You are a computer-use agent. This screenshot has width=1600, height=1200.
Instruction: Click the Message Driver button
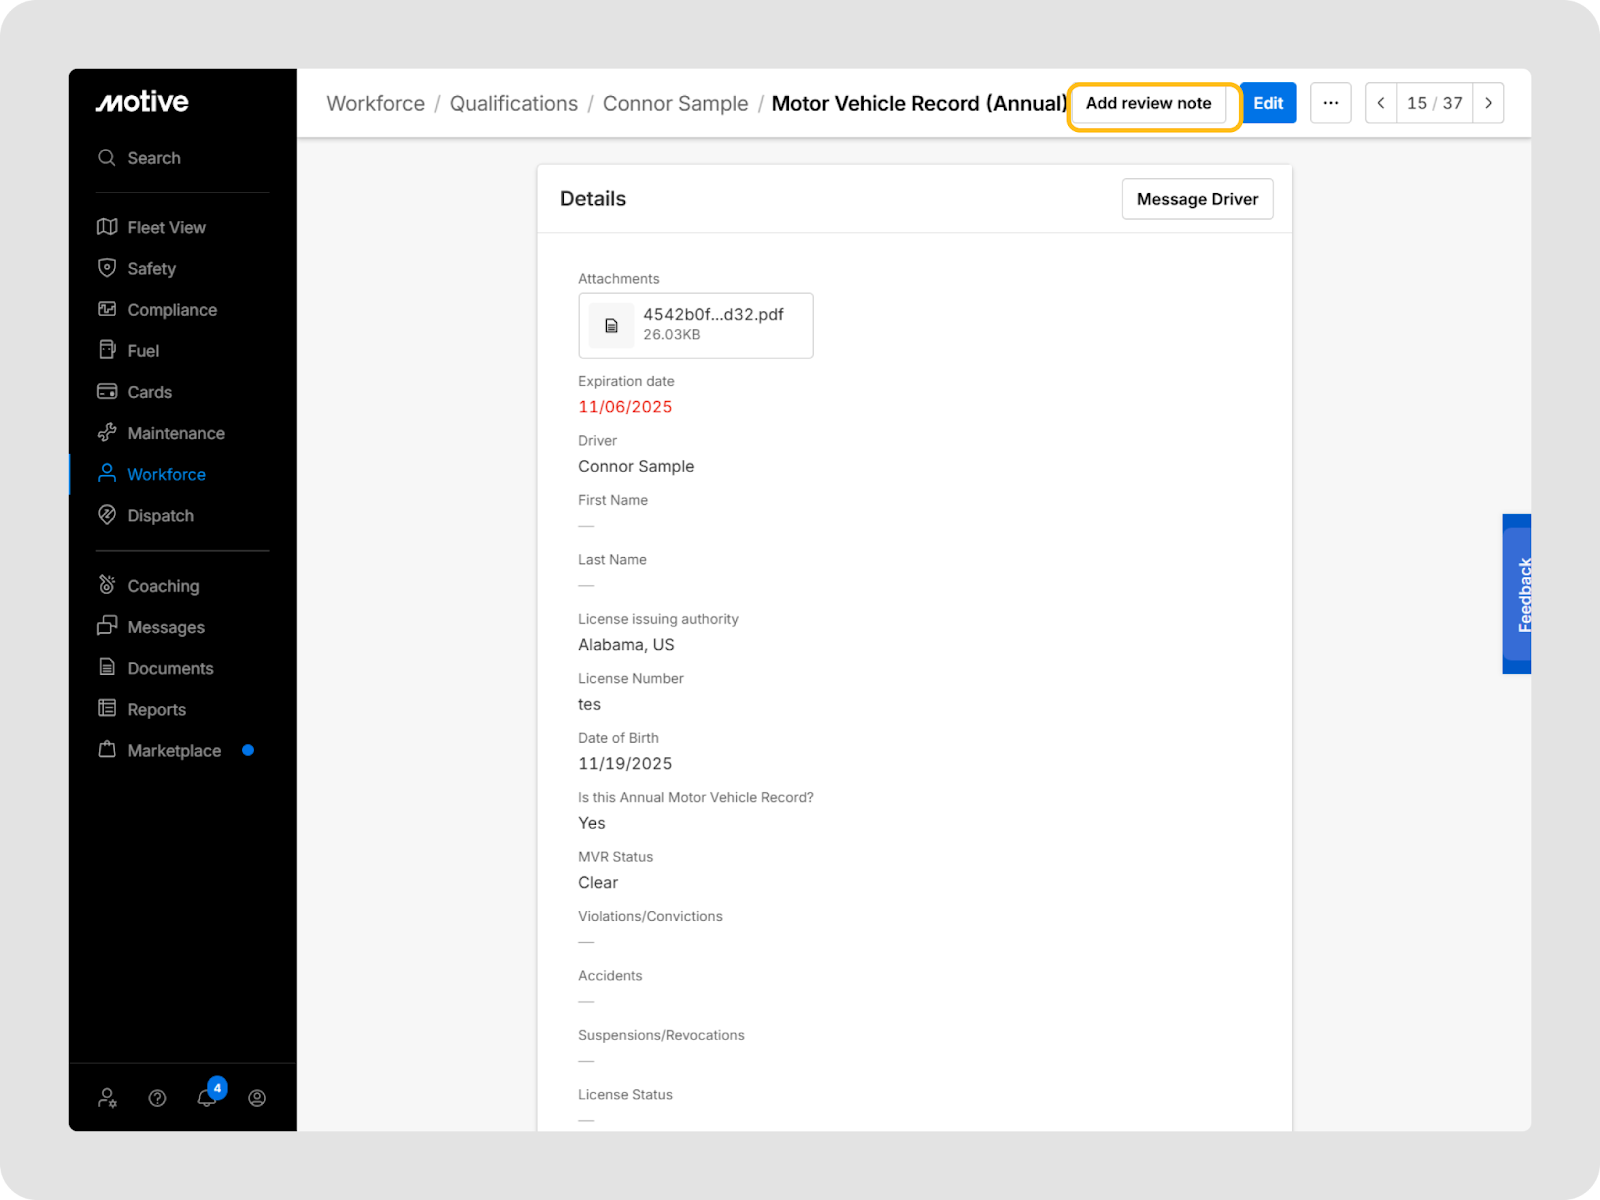[x=1197, y=199]
